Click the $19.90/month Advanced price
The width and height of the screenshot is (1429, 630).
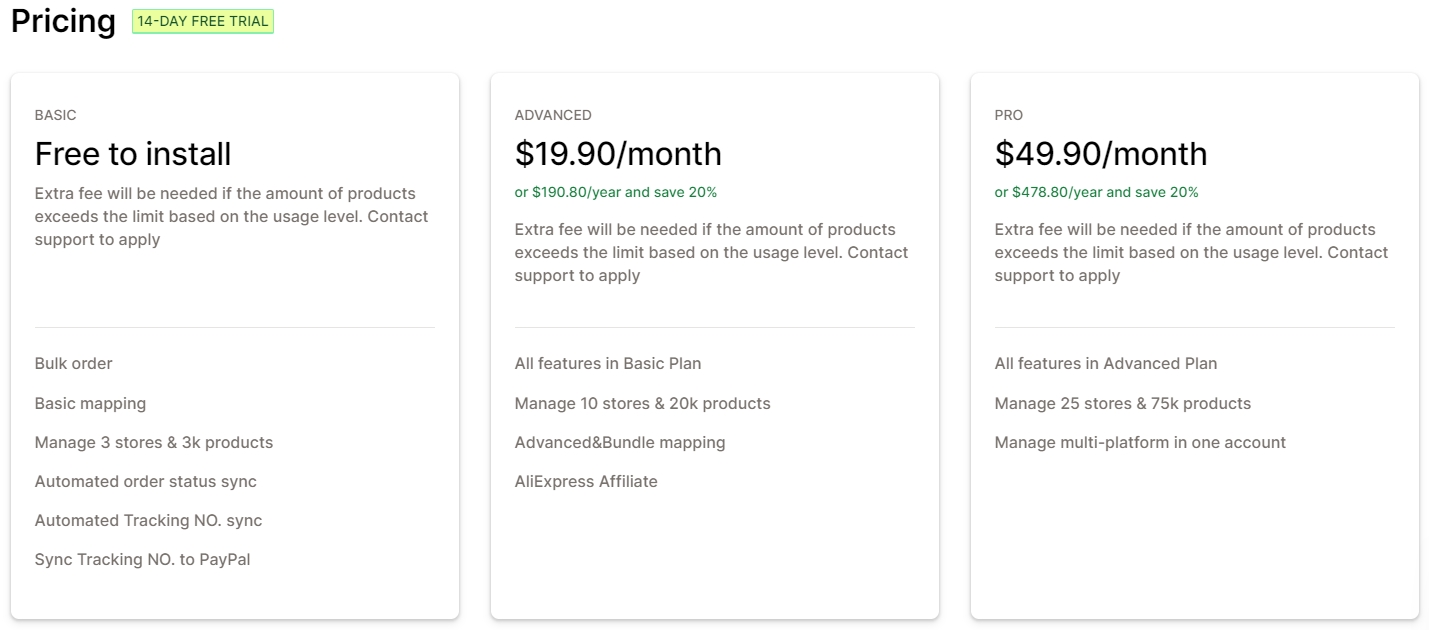coord(617,154)
